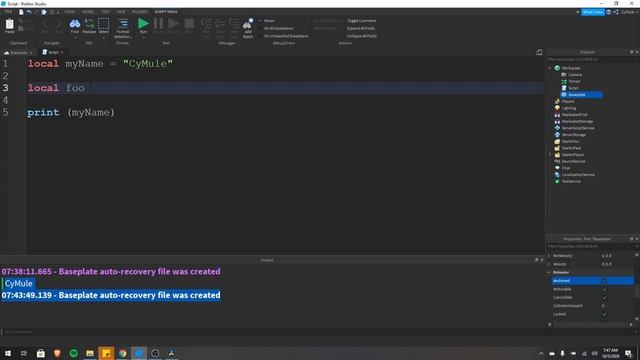Select On All Exceptions option
The image size is (640, 360).
pos(278,28)
